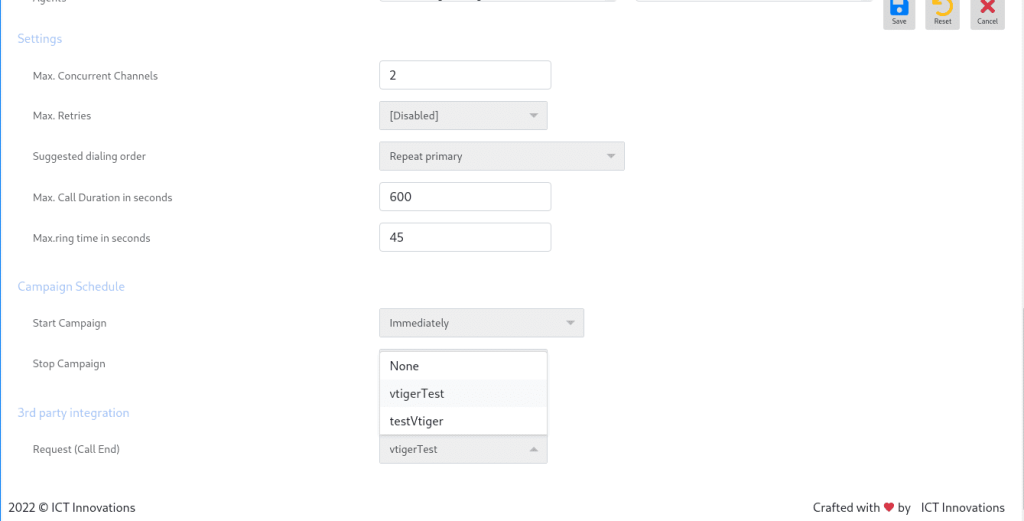Expand the Suggested dialing order dropdown
The image size is (1024, 521).
pyautogui.click(x=501, y=156)
